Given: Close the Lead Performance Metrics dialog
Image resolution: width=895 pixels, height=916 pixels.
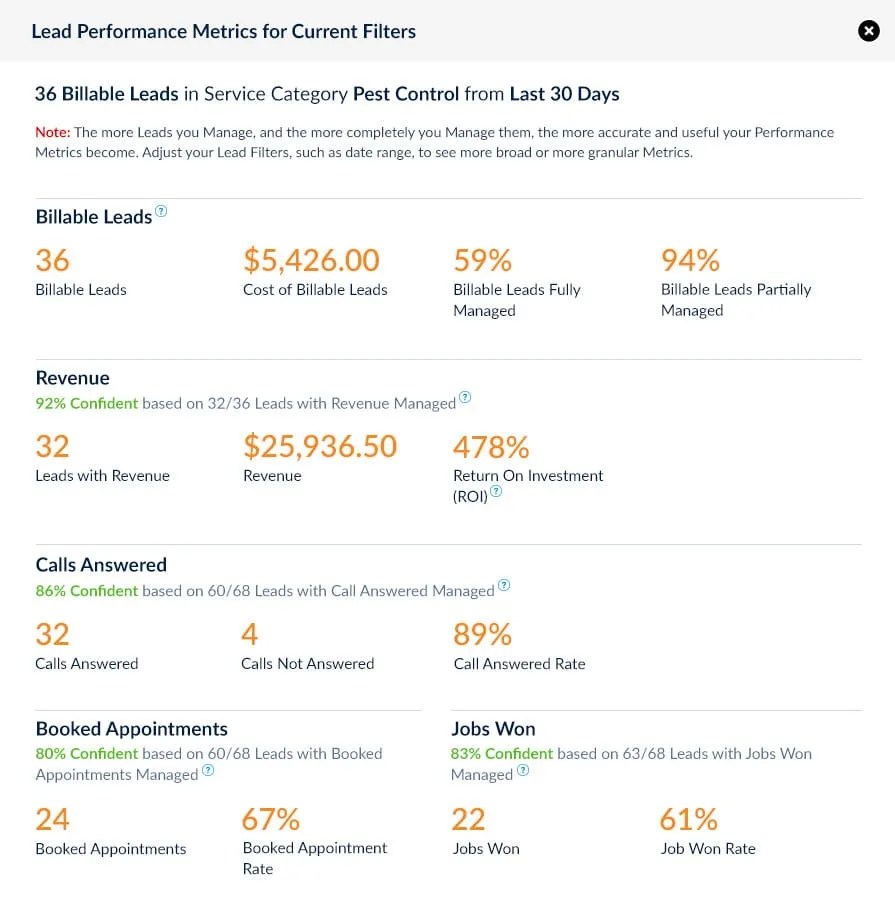Looking at the screenshot, I should click(x=868, y=31).
